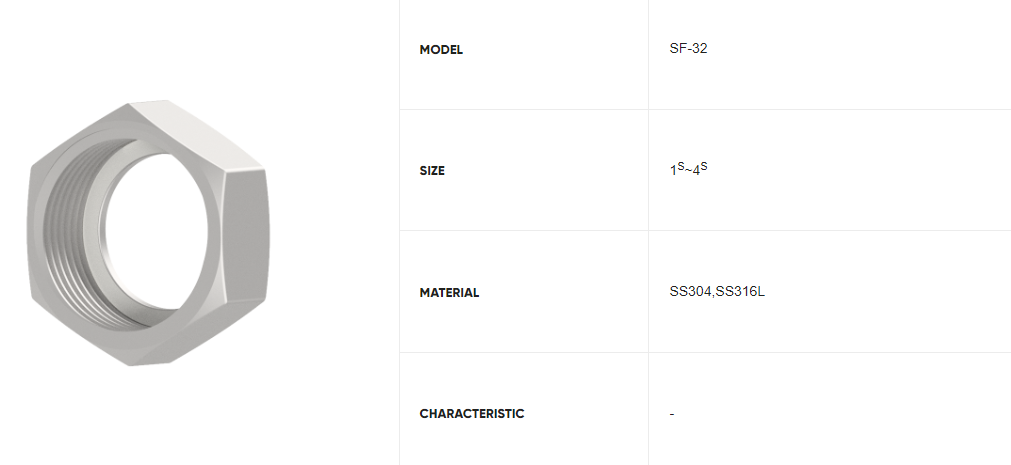Image resolution: width=1011 pixels, height=465 pixels.
Task: Click the center hole of the nut
Action: [156, 230]
